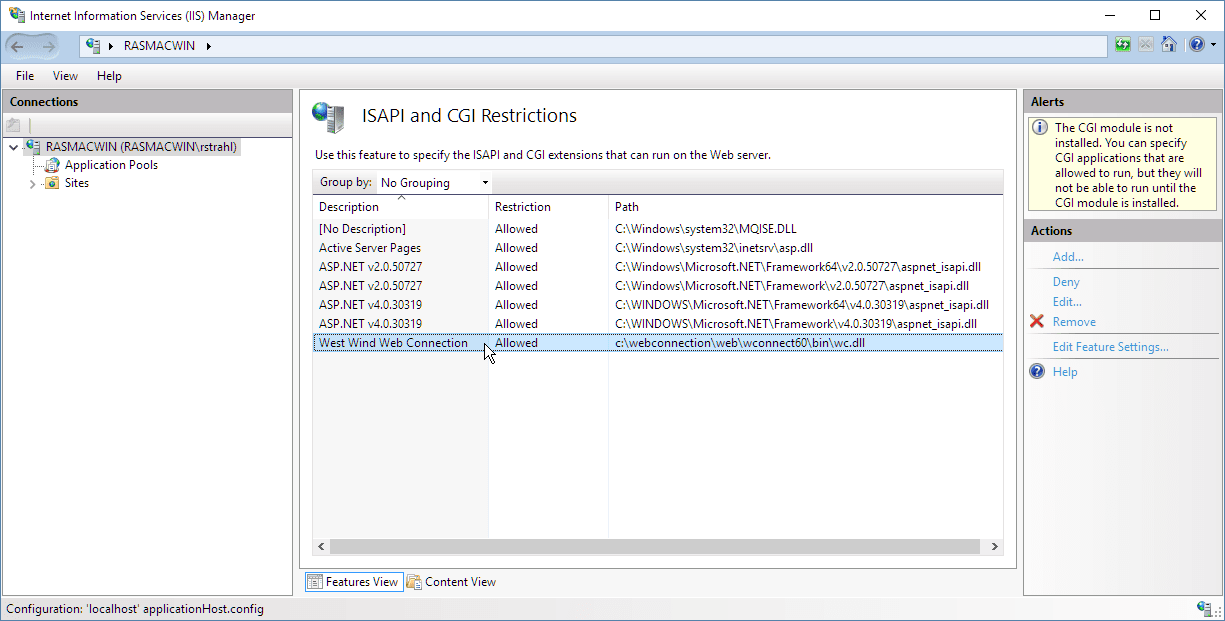The height and width of the screenshot is (621, 1225).
Task: Open Edit Feature Settings...
Action: 1110,347
